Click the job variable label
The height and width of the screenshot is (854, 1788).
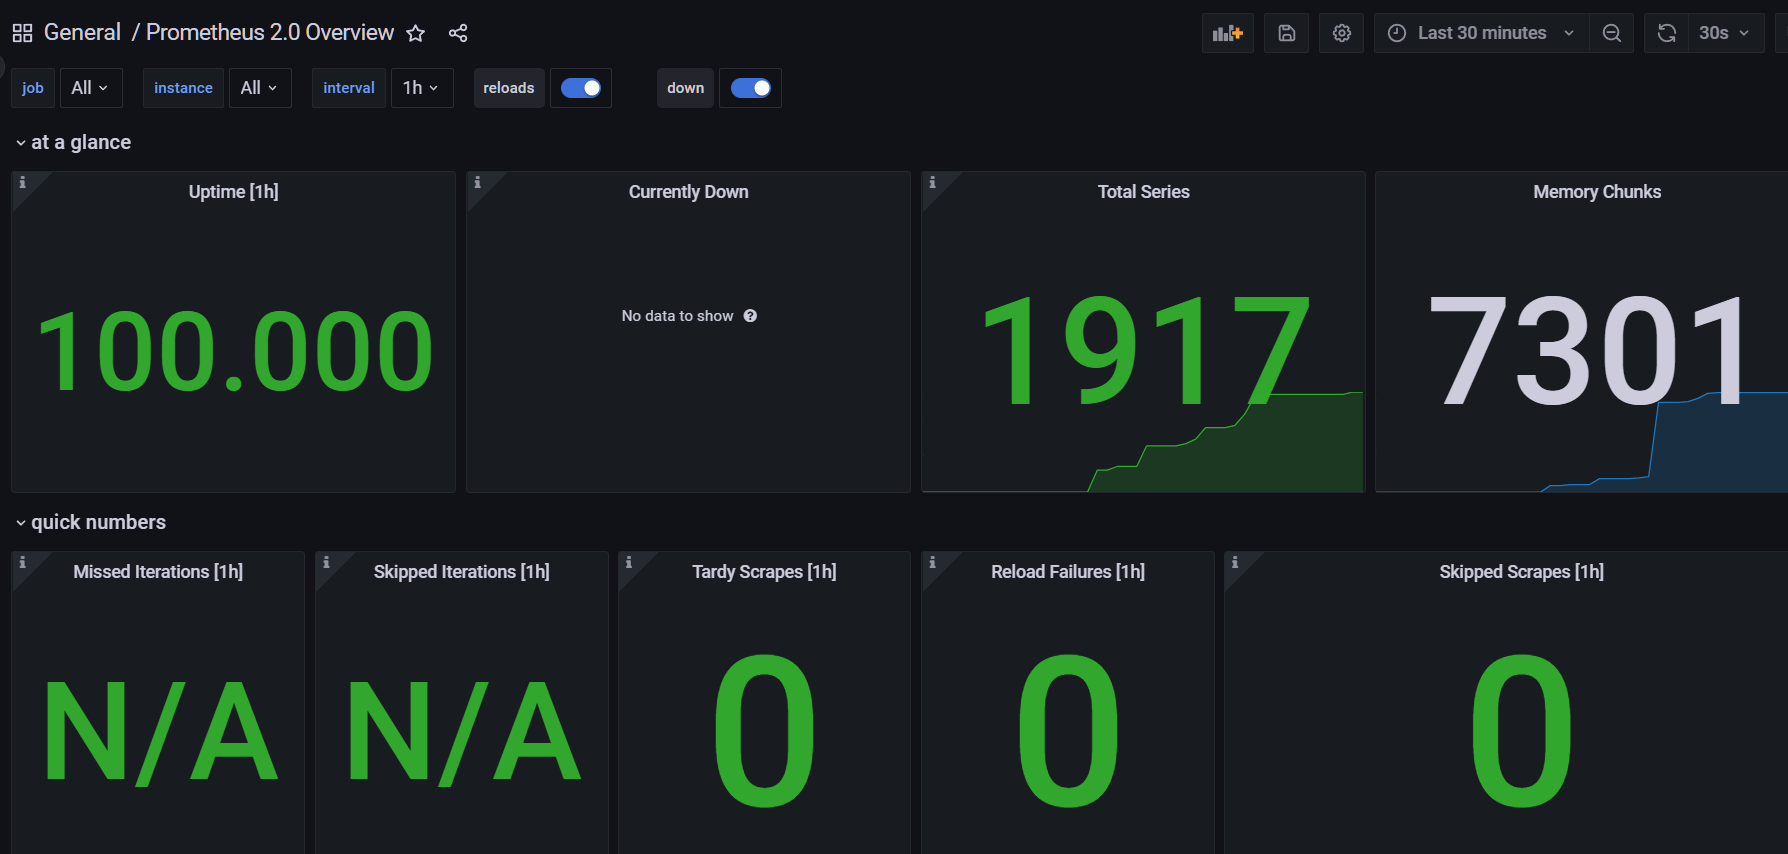[x=33, y=88]
